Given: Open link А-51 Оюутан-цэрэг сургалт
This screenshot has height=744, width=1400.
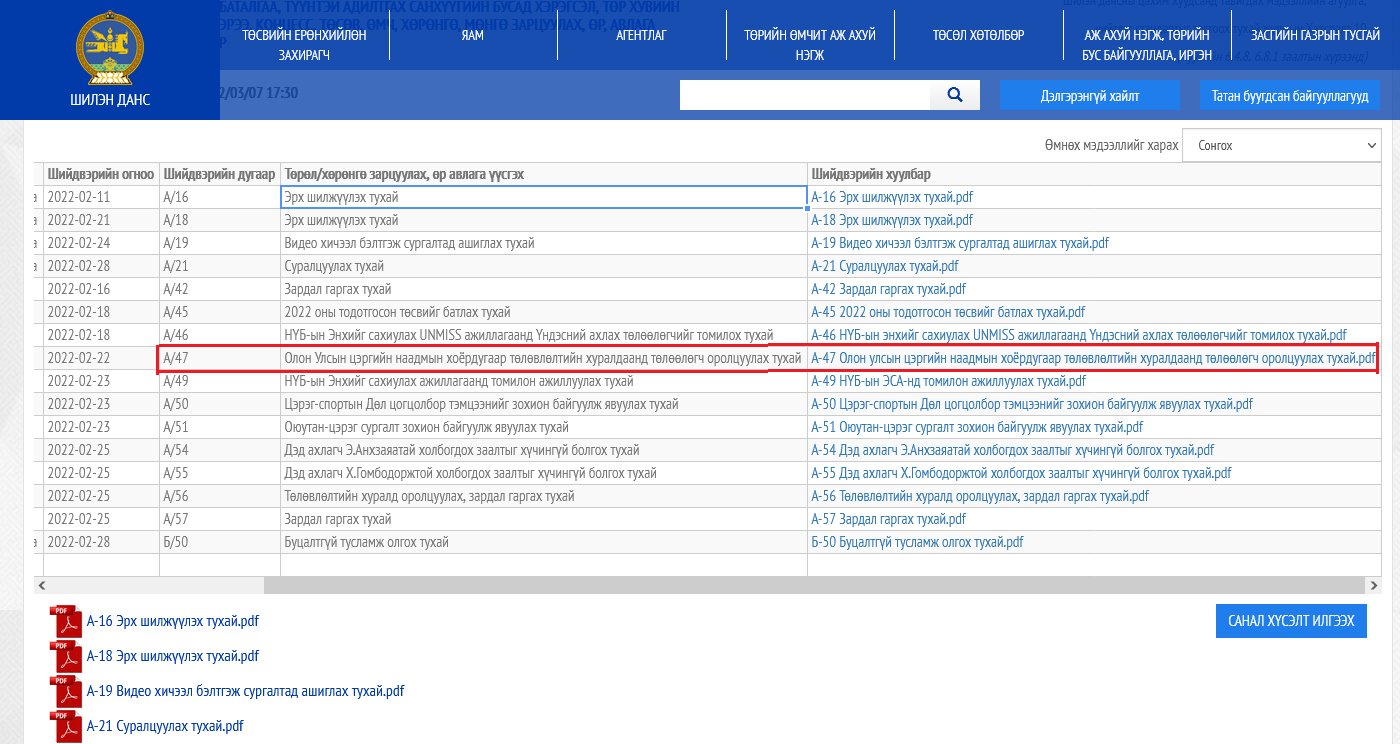Looking at the screenshot, I should [x=977, y=427].
